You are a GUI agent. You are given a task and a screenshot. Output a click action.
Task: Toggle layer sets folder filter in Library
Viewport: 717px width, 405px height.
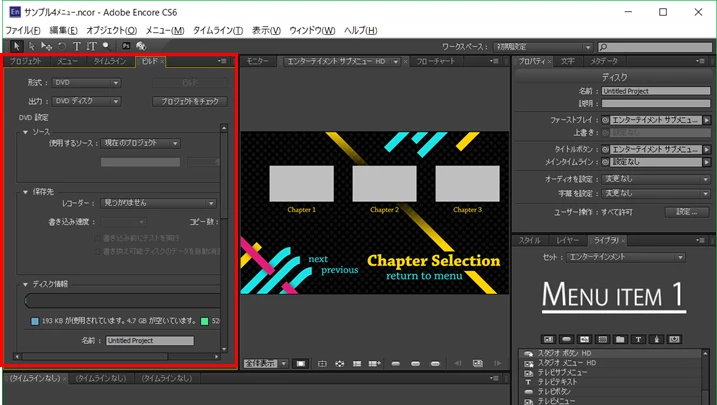point(620,339)
